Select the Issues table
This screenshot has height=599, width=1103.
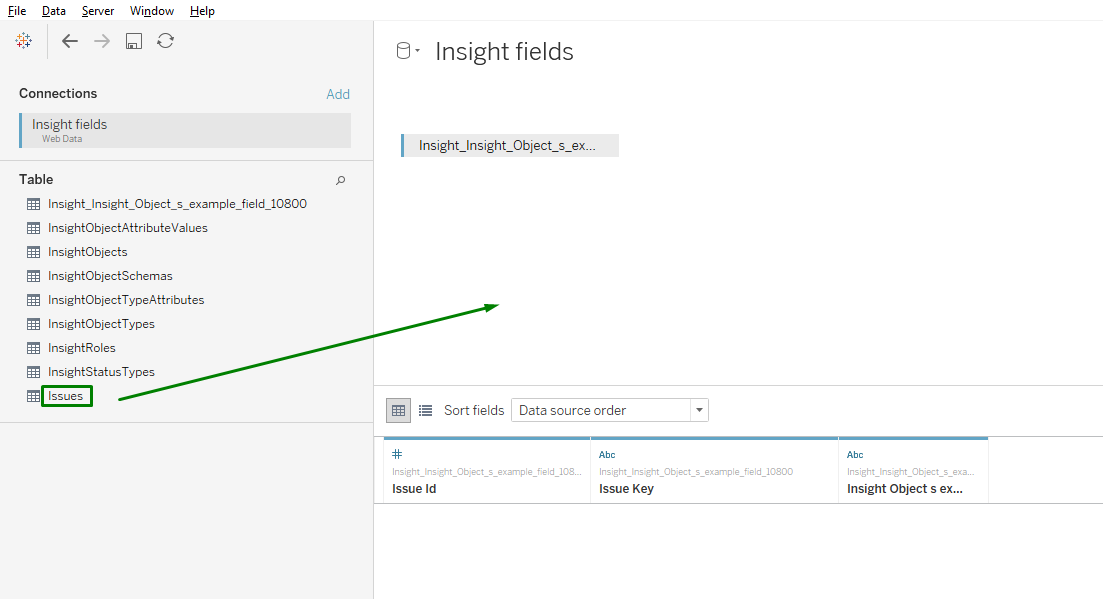pyautogui.click(x=66, y=396)
